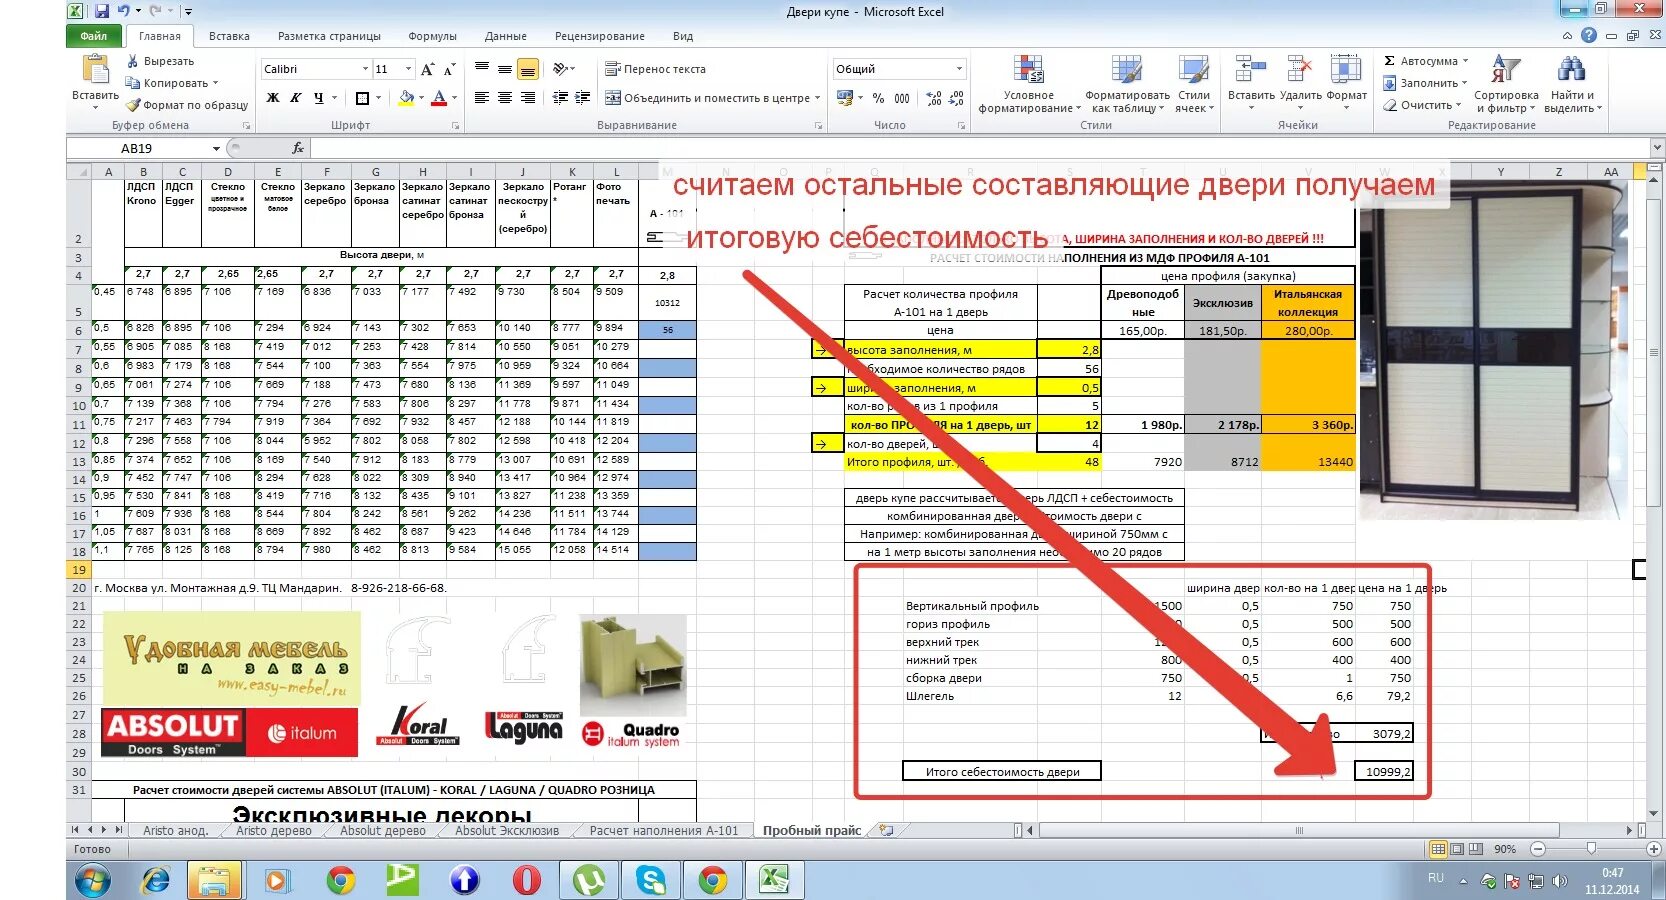Toggle underline formatting with Ч

(319, 98)
